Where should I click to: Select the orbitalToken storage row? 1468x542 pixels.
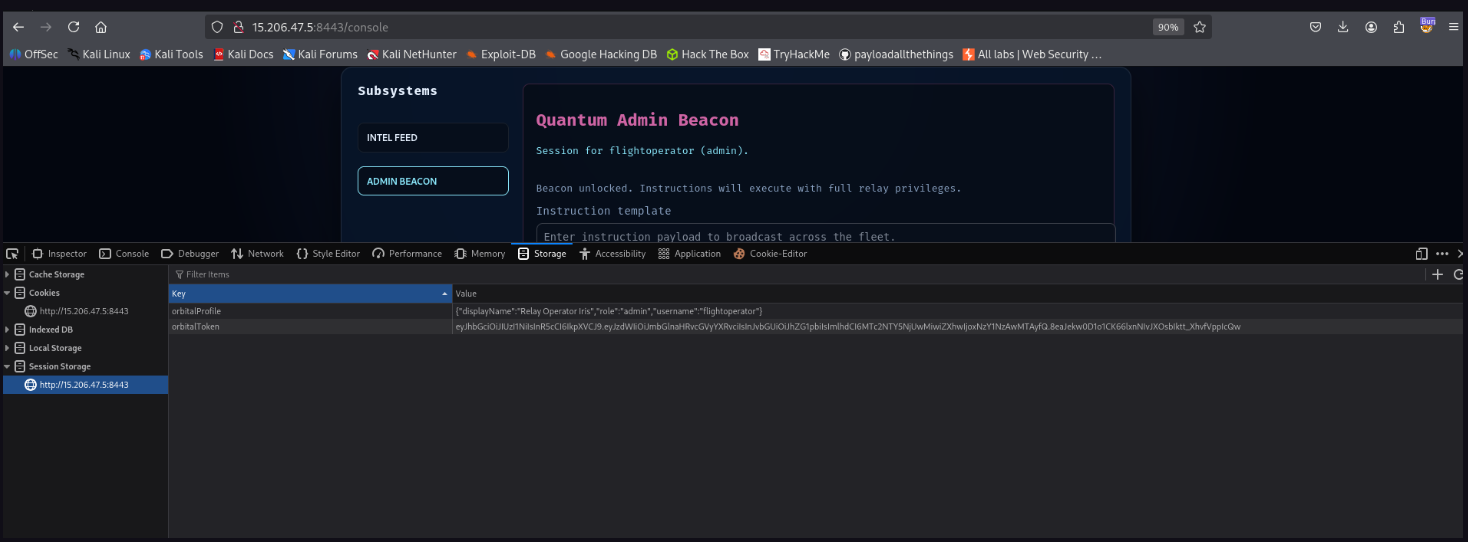pyautogui.click(x=310, y=327)
